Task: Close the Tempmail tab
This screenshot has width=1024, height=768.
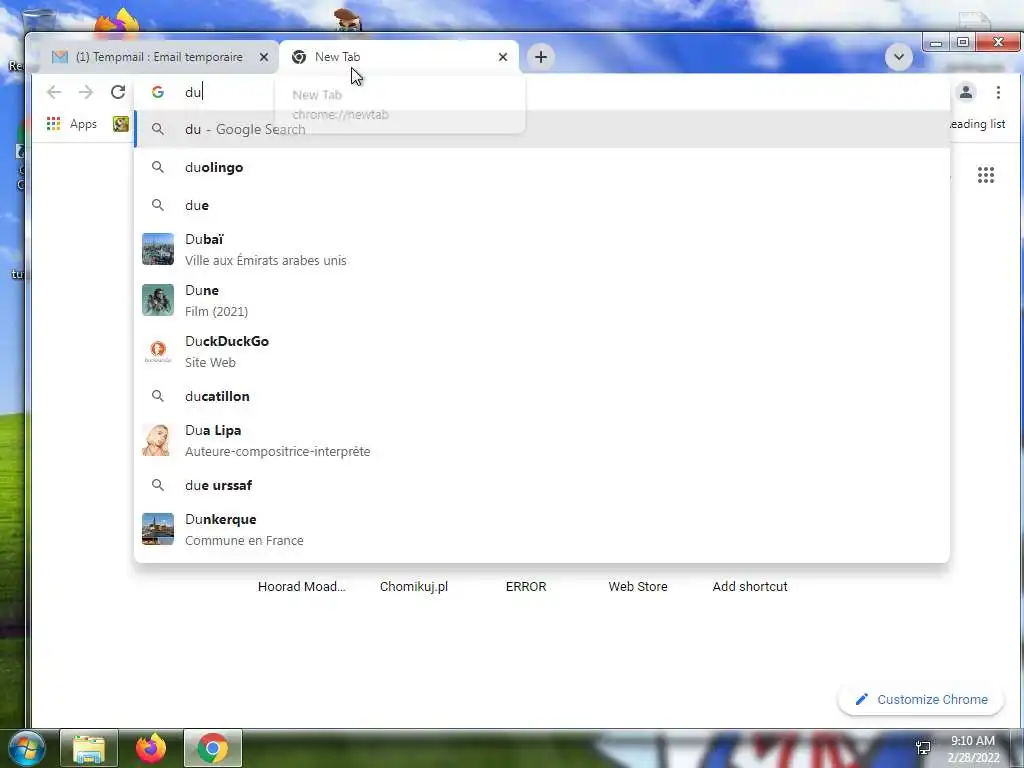Action: click(x=264, y=57)
